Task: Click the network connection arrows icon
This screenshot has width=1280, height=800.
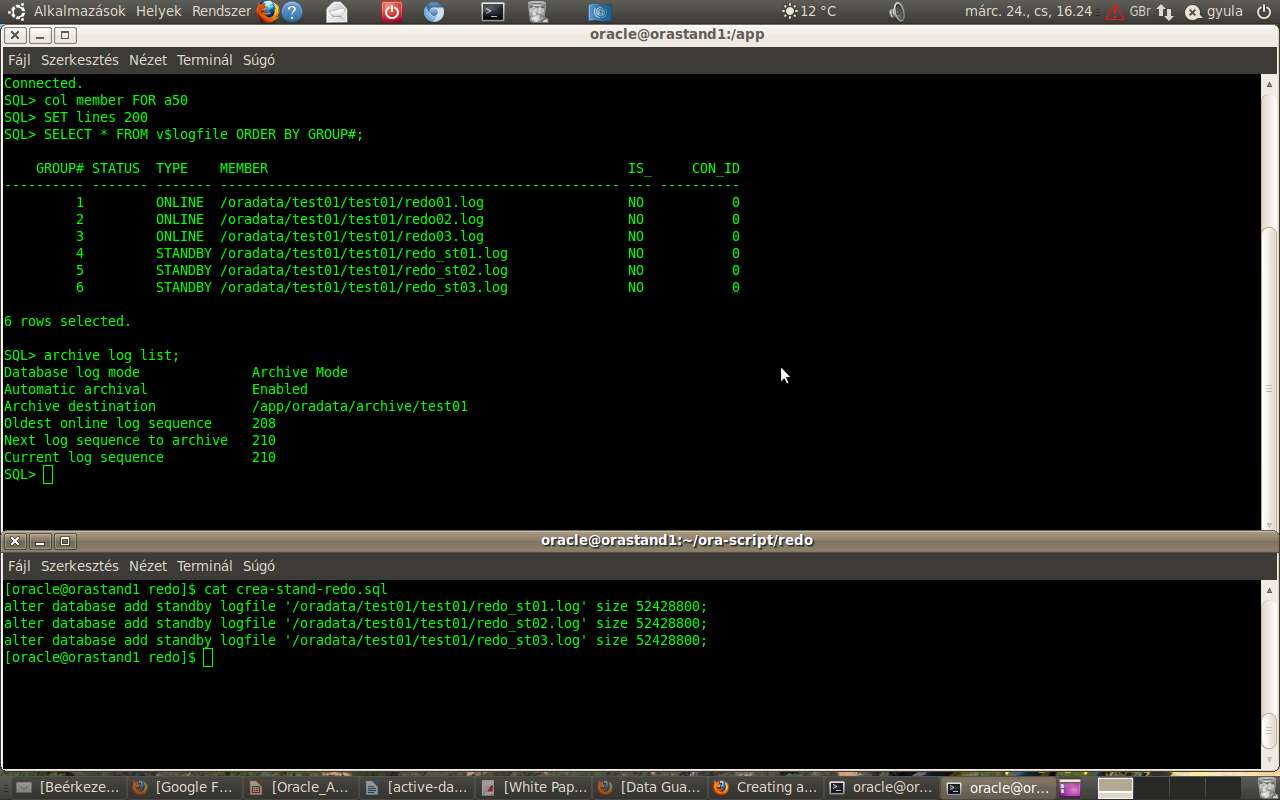Action: pos(1165,12)
